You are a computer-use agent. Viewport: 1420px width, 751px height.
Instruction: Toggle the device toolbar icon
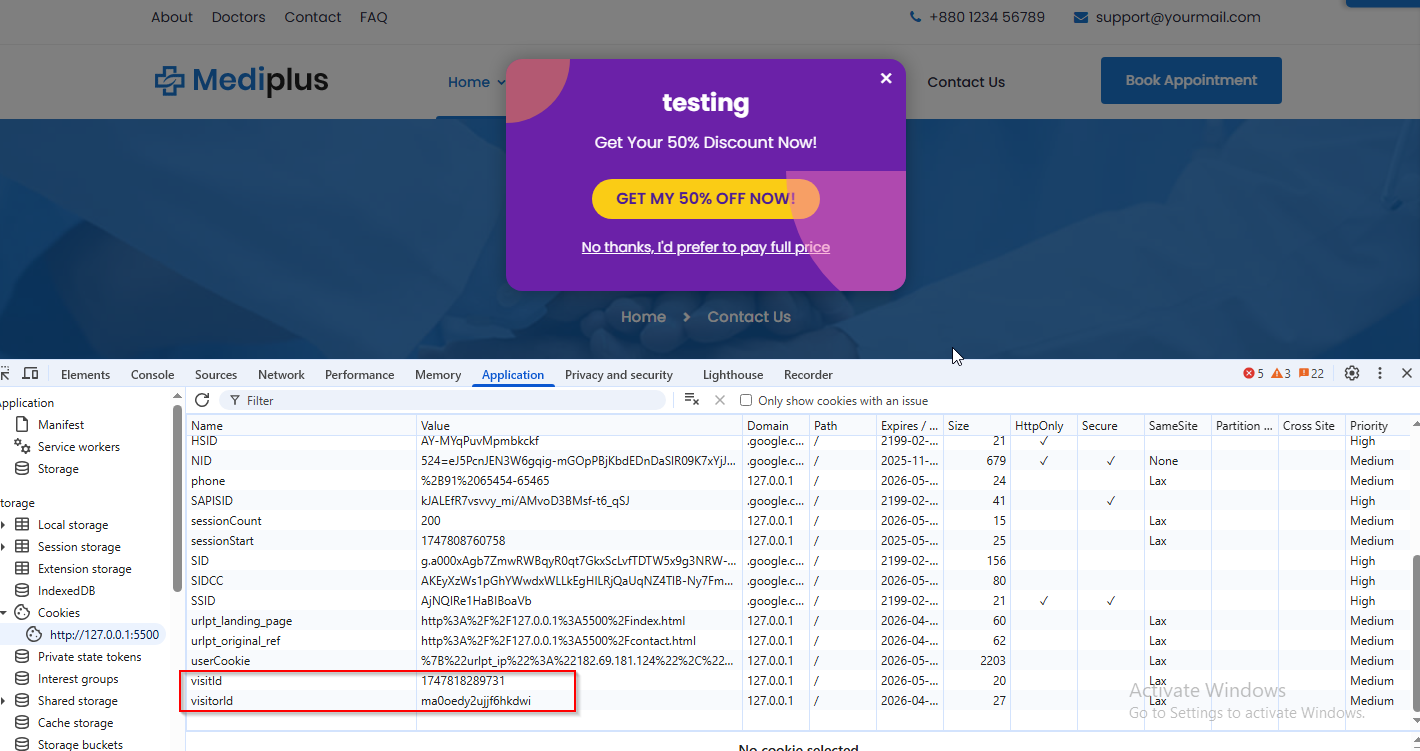(x=31, y=374)
